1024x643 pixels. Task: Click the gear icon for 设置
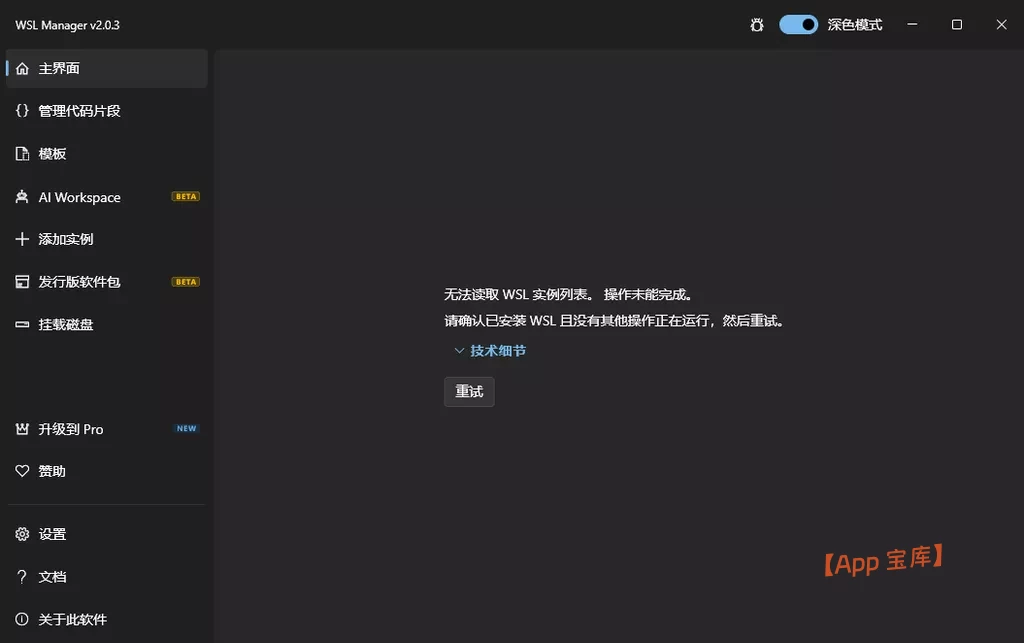(x=22, y=534)
